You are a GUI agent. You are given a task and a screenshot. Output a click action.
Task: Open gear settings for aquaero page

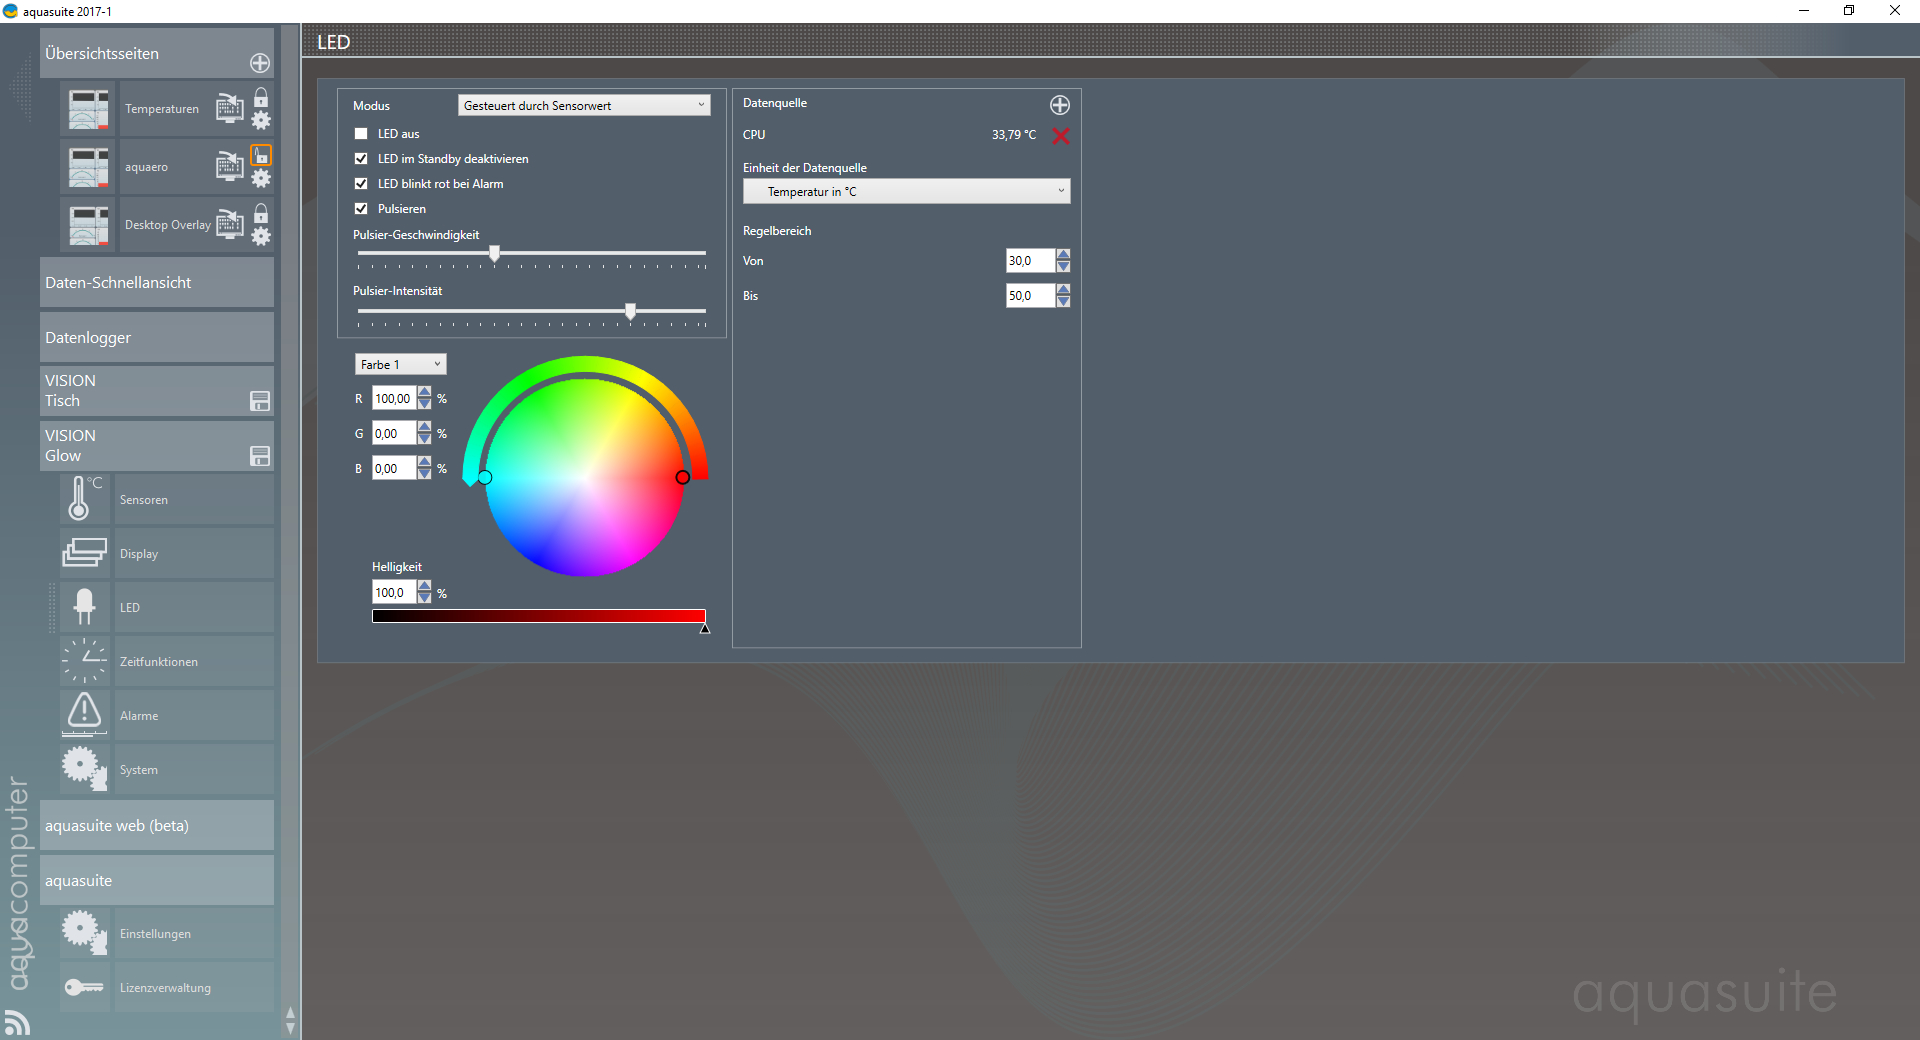pyautogui.click(x=261, y=179)
